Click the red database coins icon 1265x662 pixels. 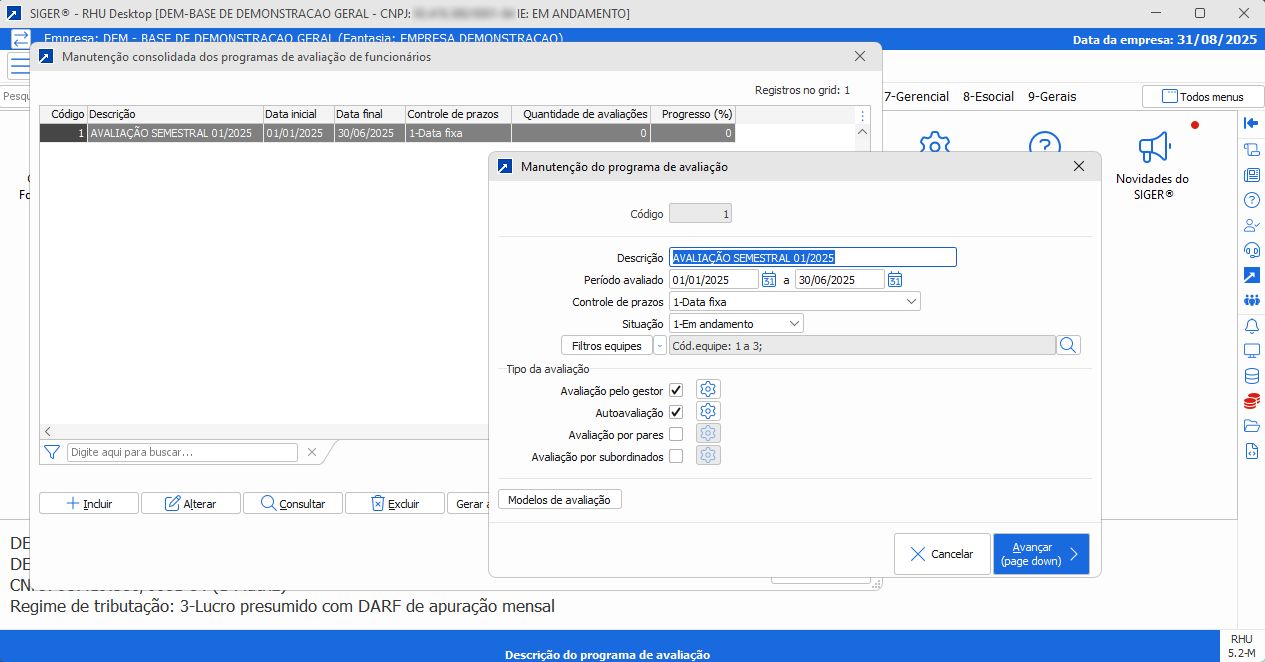pyautogui.click(x=1251, y=401)
